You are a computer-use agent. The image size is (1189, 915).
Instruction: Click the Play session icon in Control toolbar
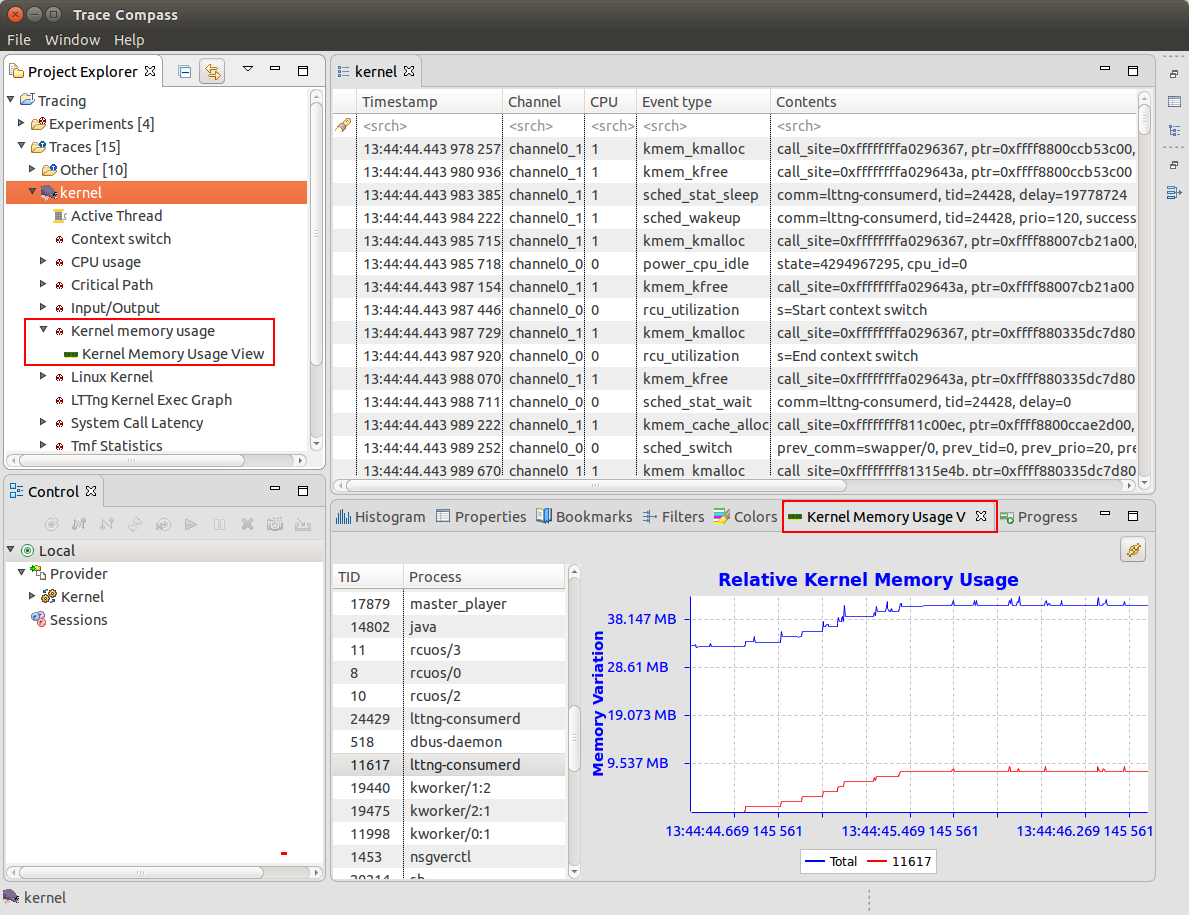[191, 525]
